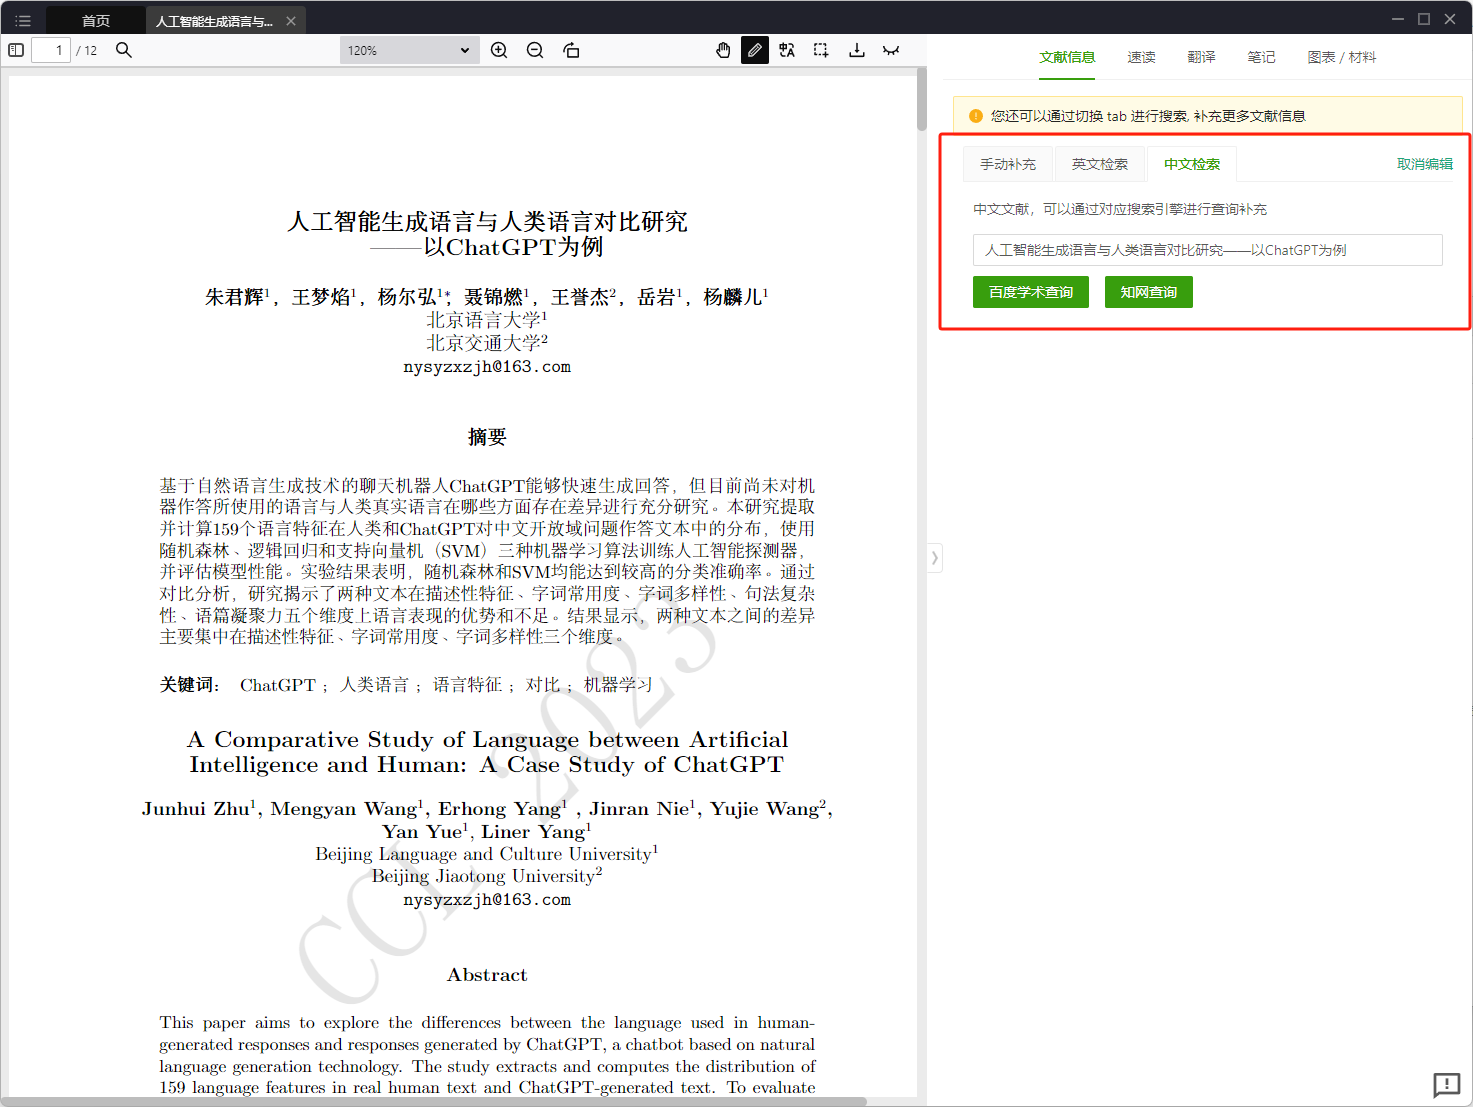Open the 120% zoom level dropdown
1473x1107 pixels.
pyautogui.click(x=409, y=50)
